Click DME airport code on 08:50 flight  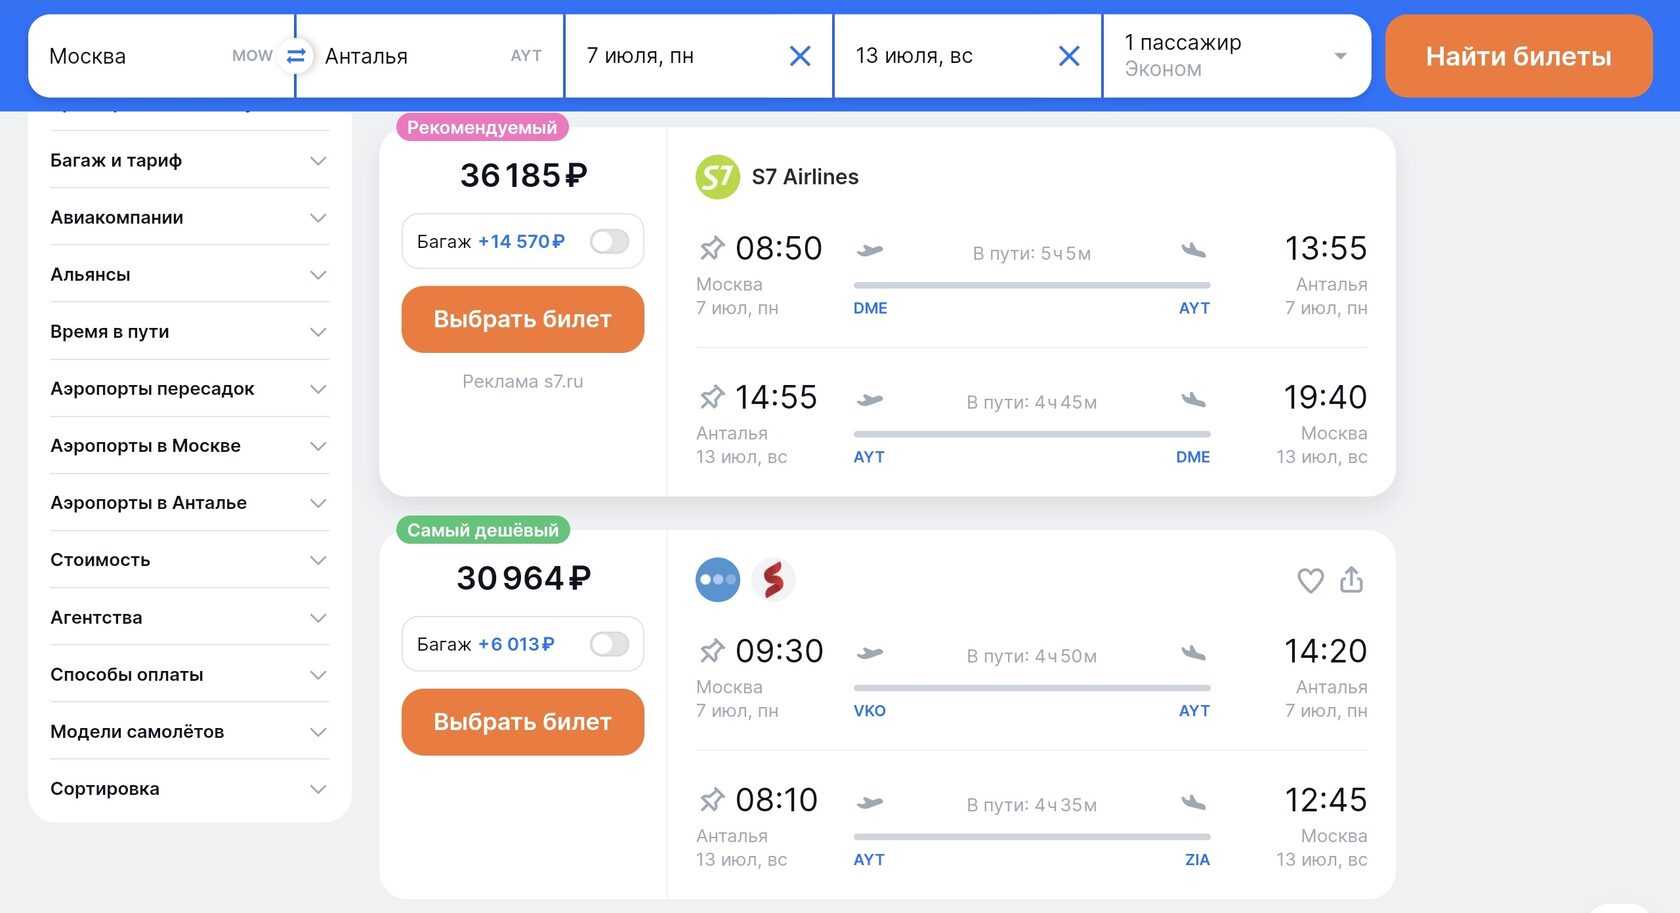click(870, 308)
